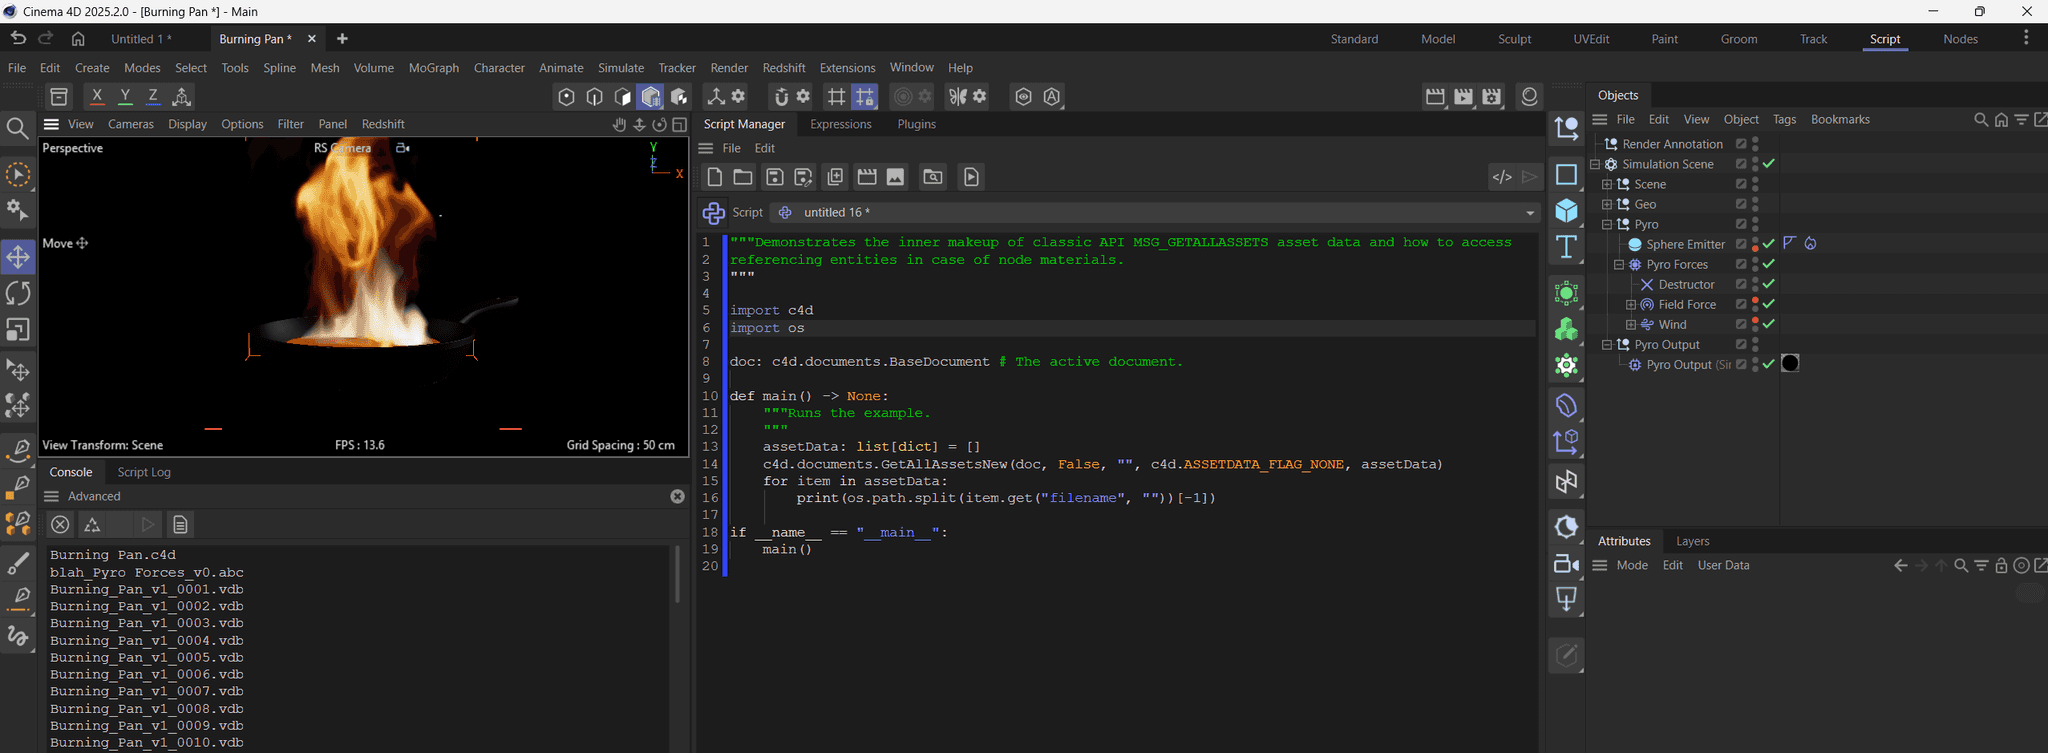Image resolution: width=2048 pixels, height=753 pixels.
Task: Open Edit Render Settings icon
Action: tap(1492, 96)
